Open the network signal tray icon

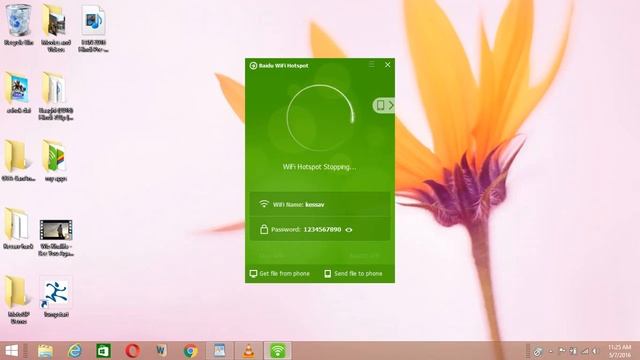(585, 351)
